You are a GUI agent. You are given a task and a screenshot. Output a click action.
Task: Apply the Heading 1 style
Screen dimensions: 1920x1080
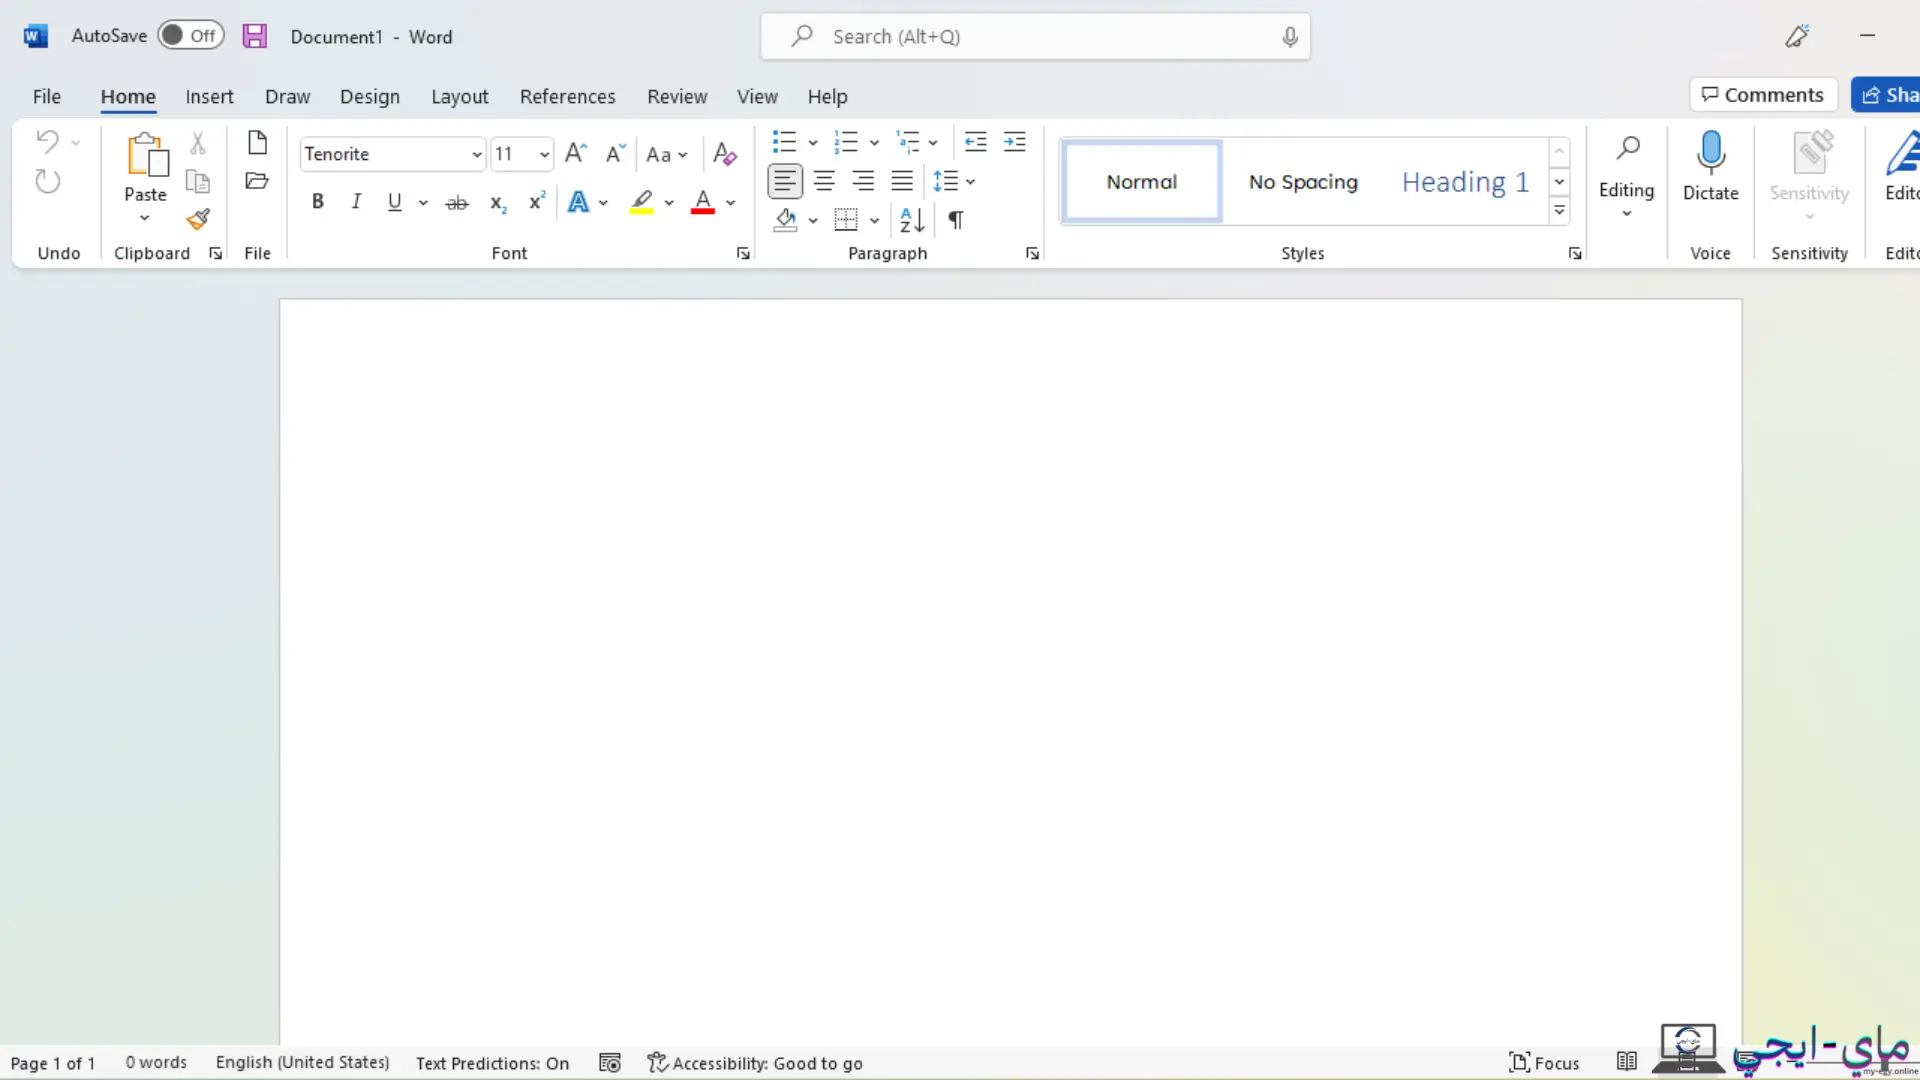click(x=1465, y=182)
